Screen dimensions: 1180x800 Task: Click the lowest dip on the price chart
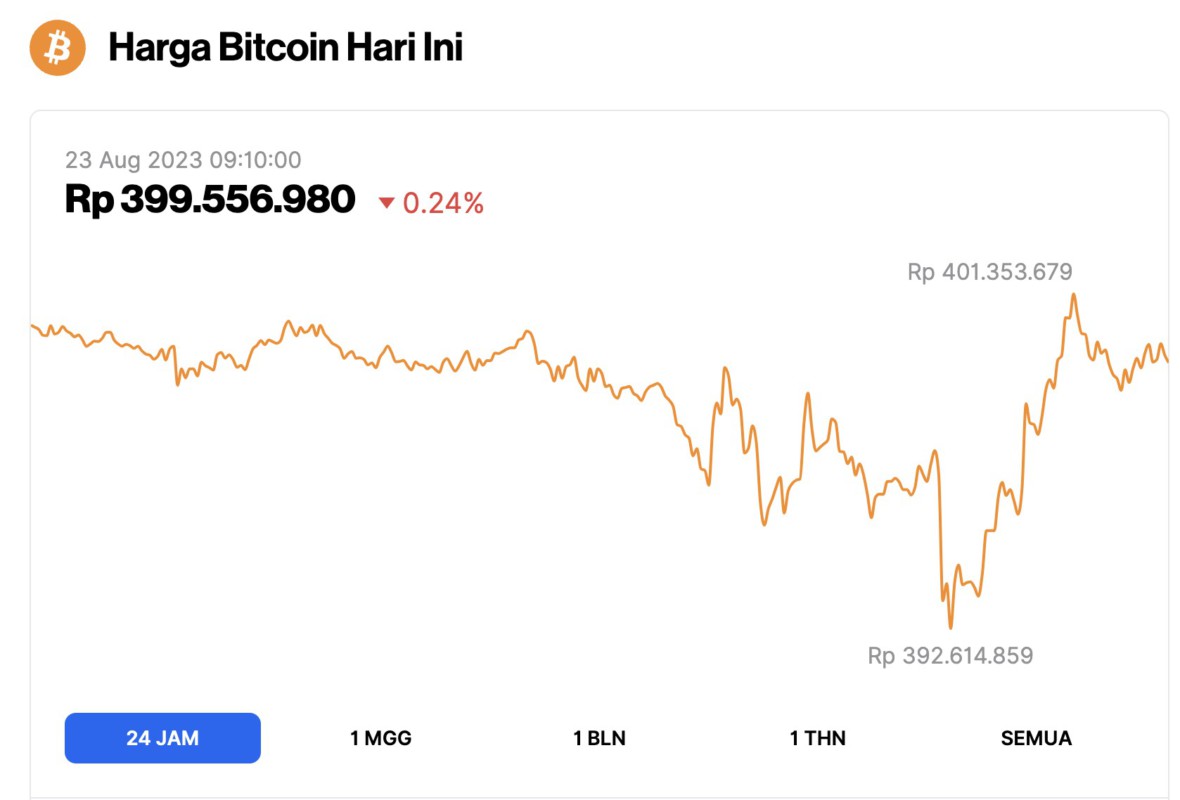coord(948,627)
